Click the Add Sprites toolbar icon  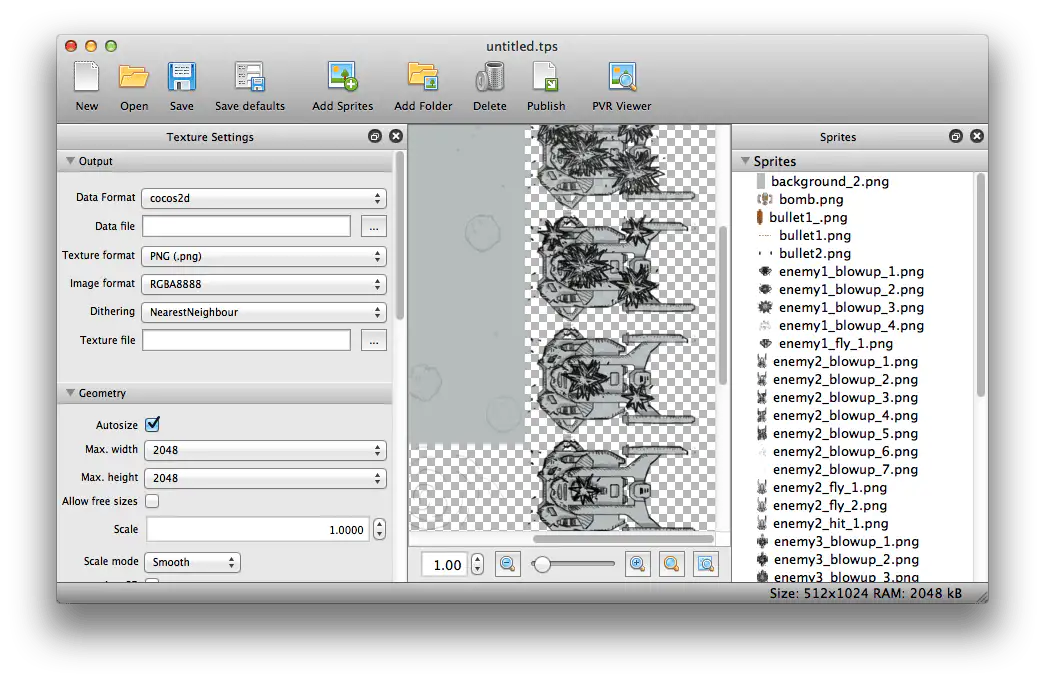(x=342, y=78)
